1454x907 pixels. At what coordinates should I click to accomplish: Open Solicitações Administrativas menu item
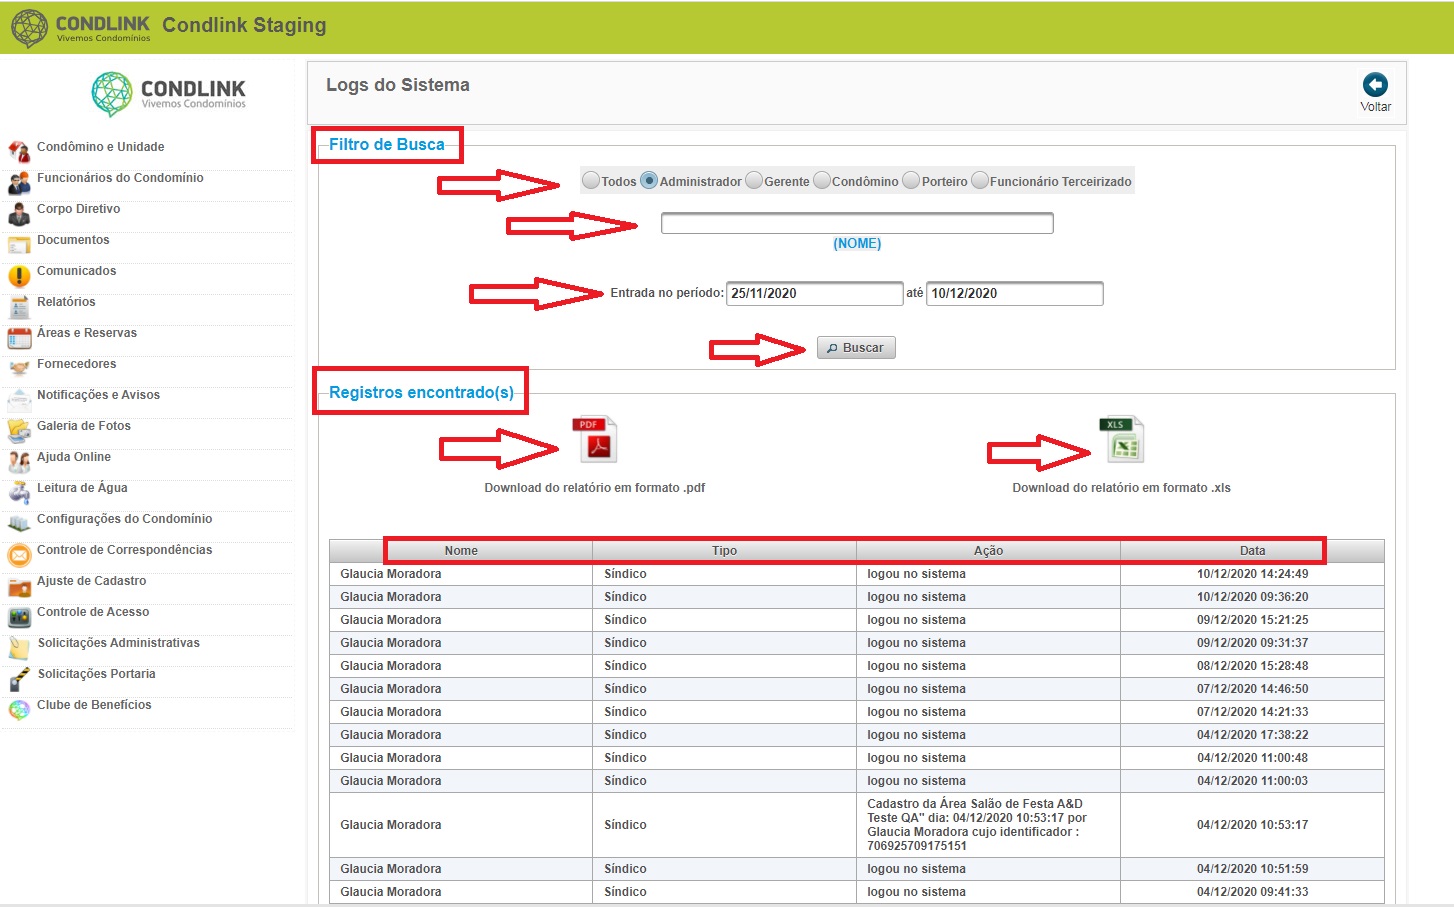click(x=118, y=643)
